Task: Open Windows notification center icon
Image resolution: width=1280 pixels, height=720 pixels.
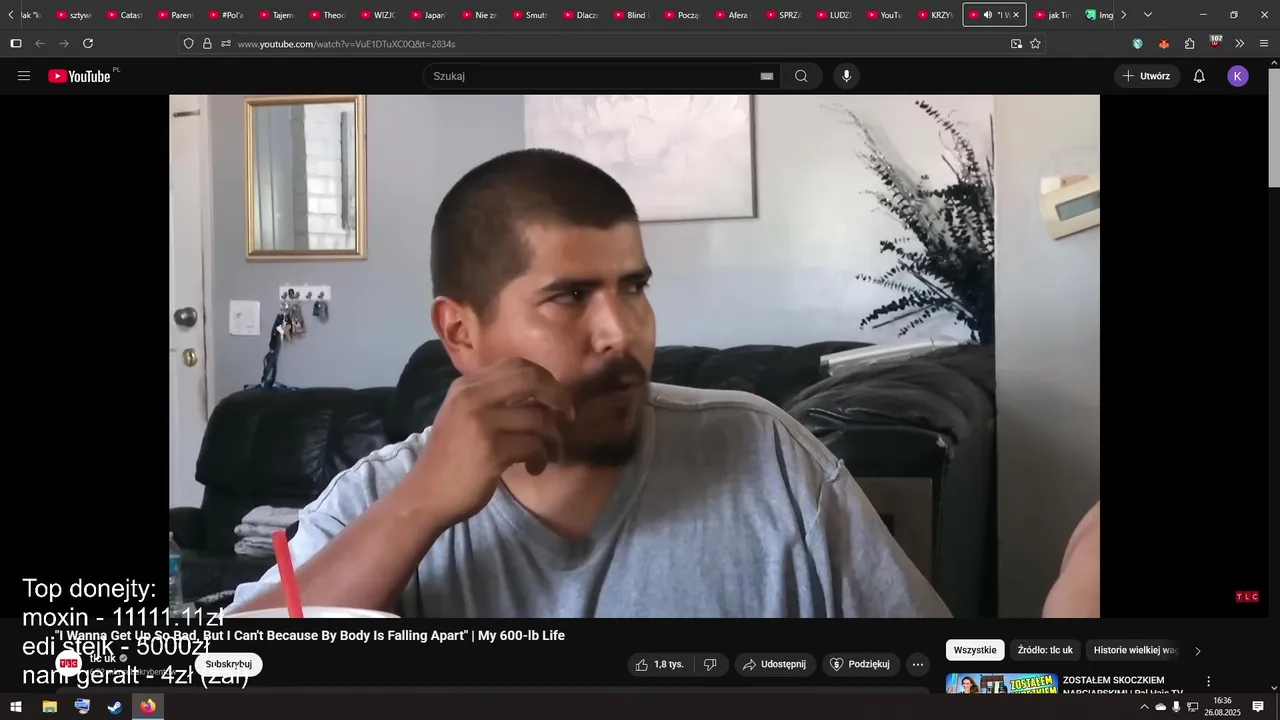Action: pyautogui.click(x=1258, y=707)
